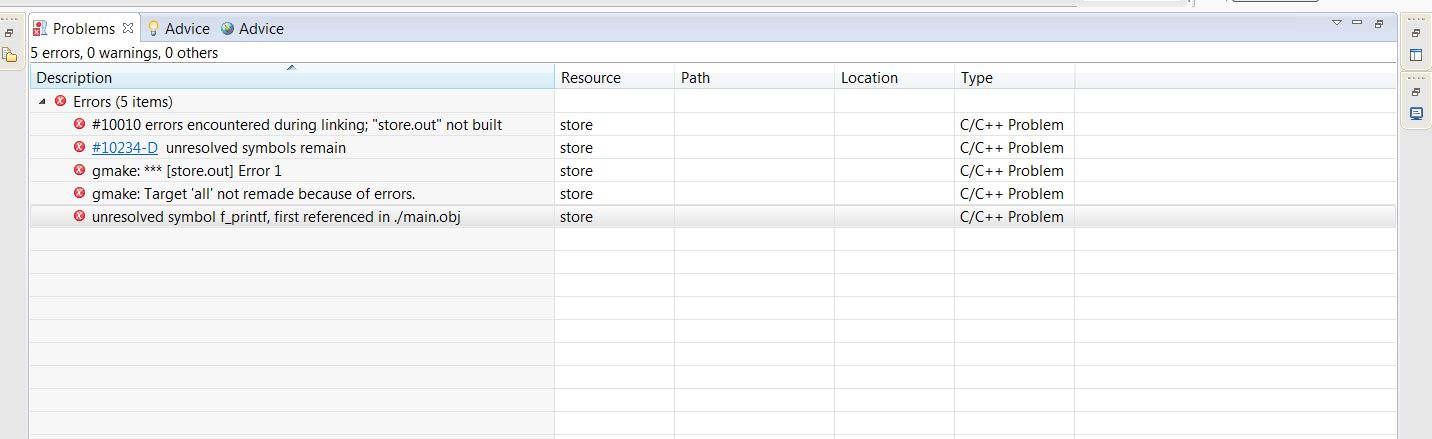Switch to the lightbulb Advice tab
Screen dimensions: 1432x439
[x=178, y=29]
